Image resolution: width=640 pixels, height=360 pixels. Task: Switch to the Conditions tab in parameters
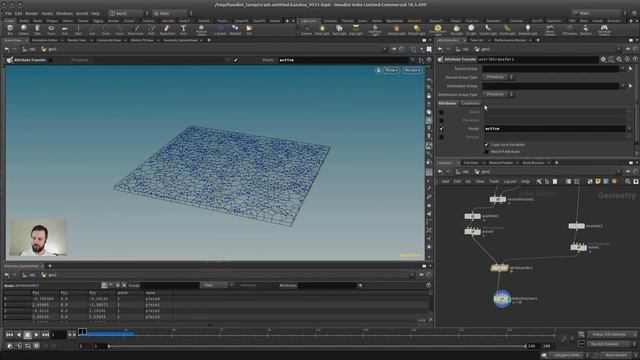[471, 103]
